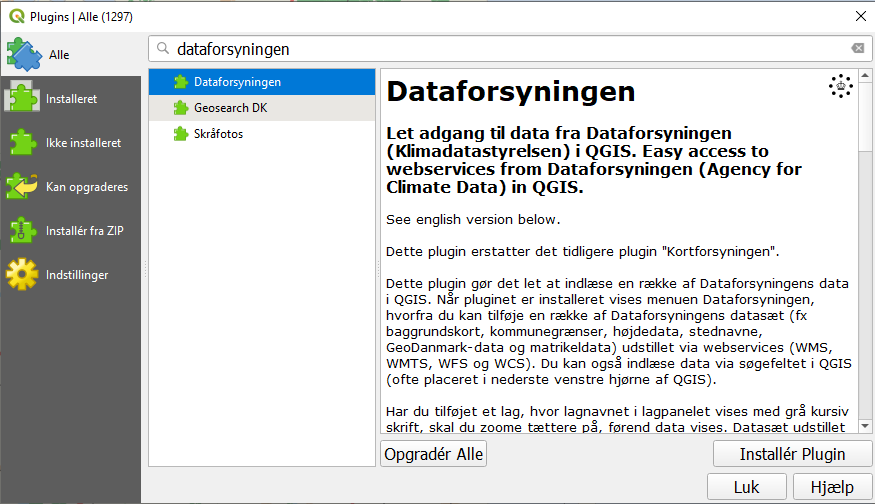Click the Dataforsyningen plugin puzzle icon
Screen dimensions: 875x504
181,82
